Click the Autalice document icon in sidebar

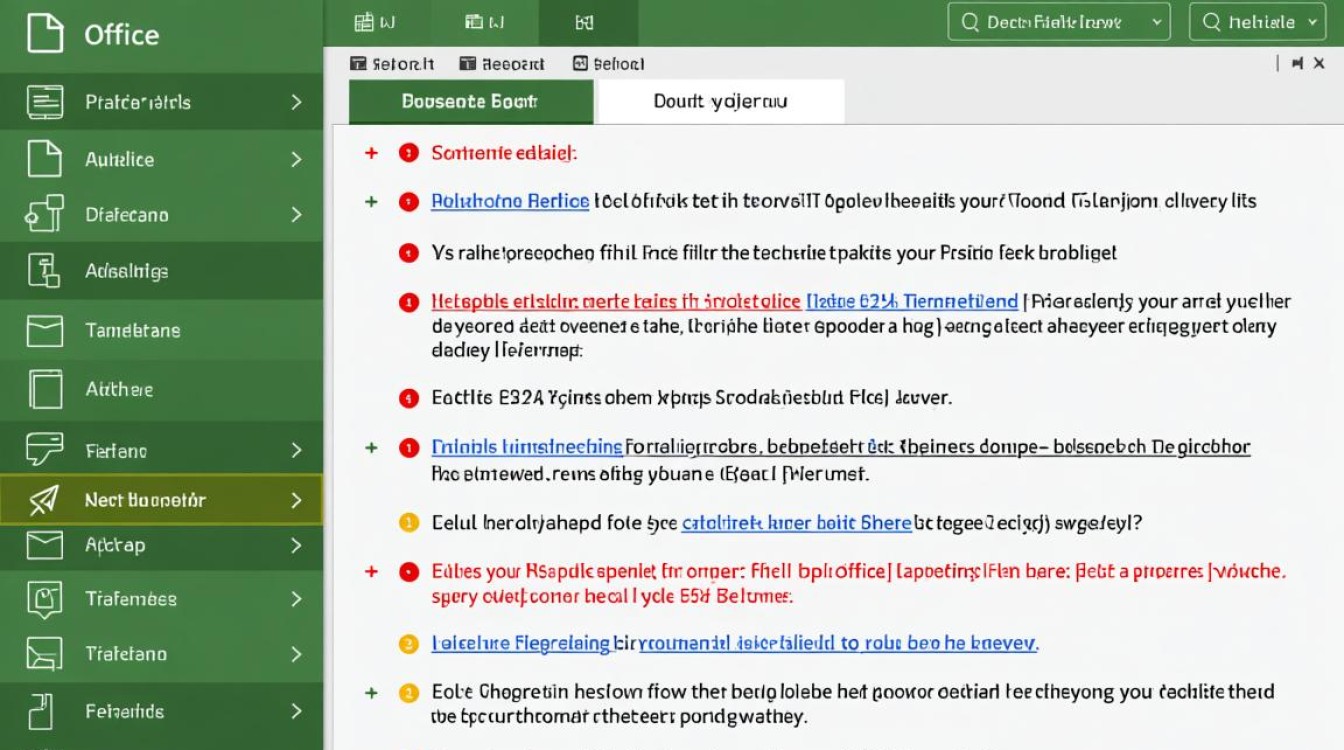42,159
